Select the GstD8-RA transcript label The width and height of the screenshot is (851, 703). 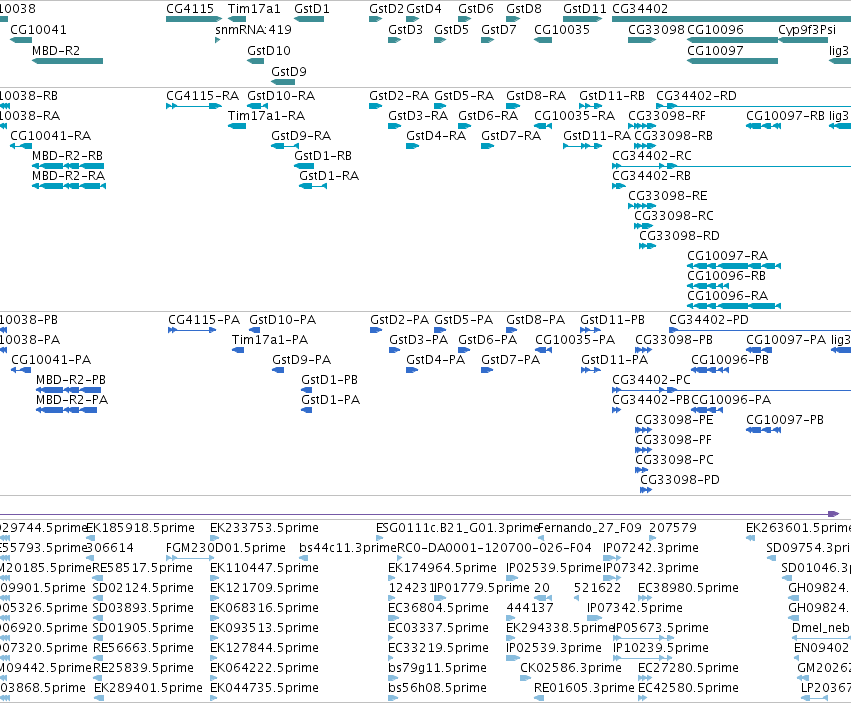point(536,96)
